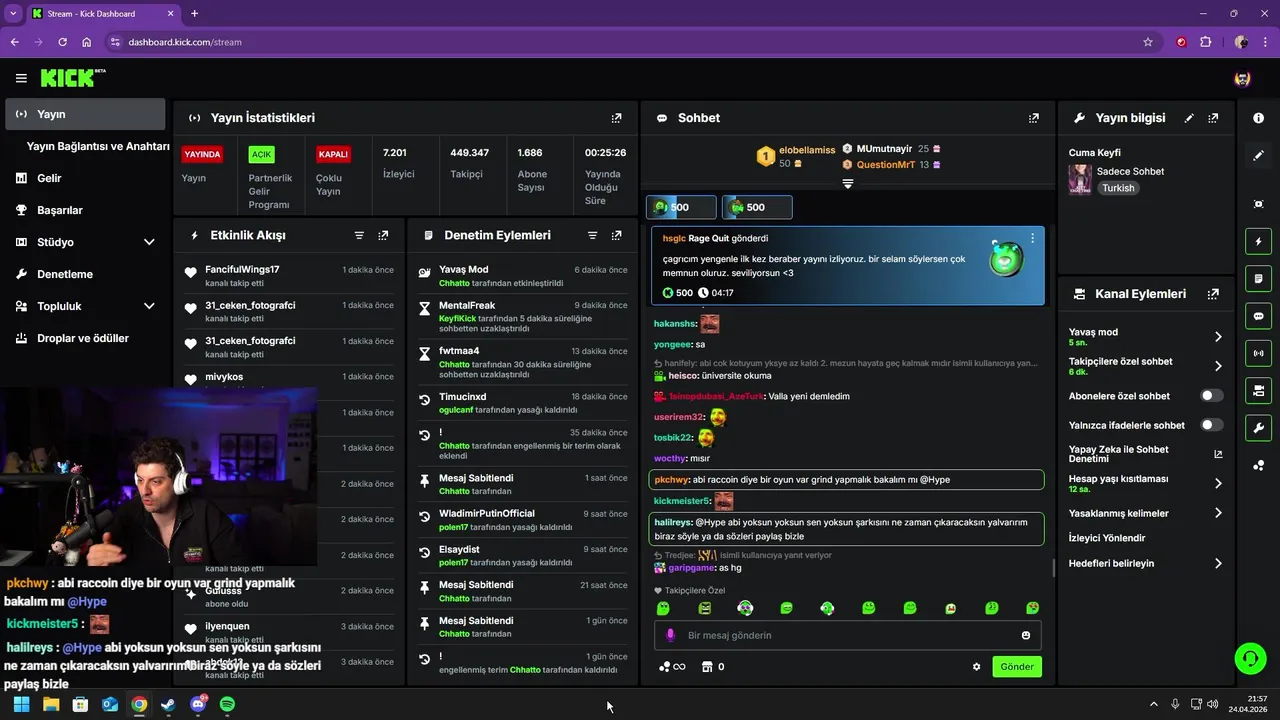Select Yayın in left sidebar
The height and width of the screenshot is (720, 1280).
coord(85,114)
